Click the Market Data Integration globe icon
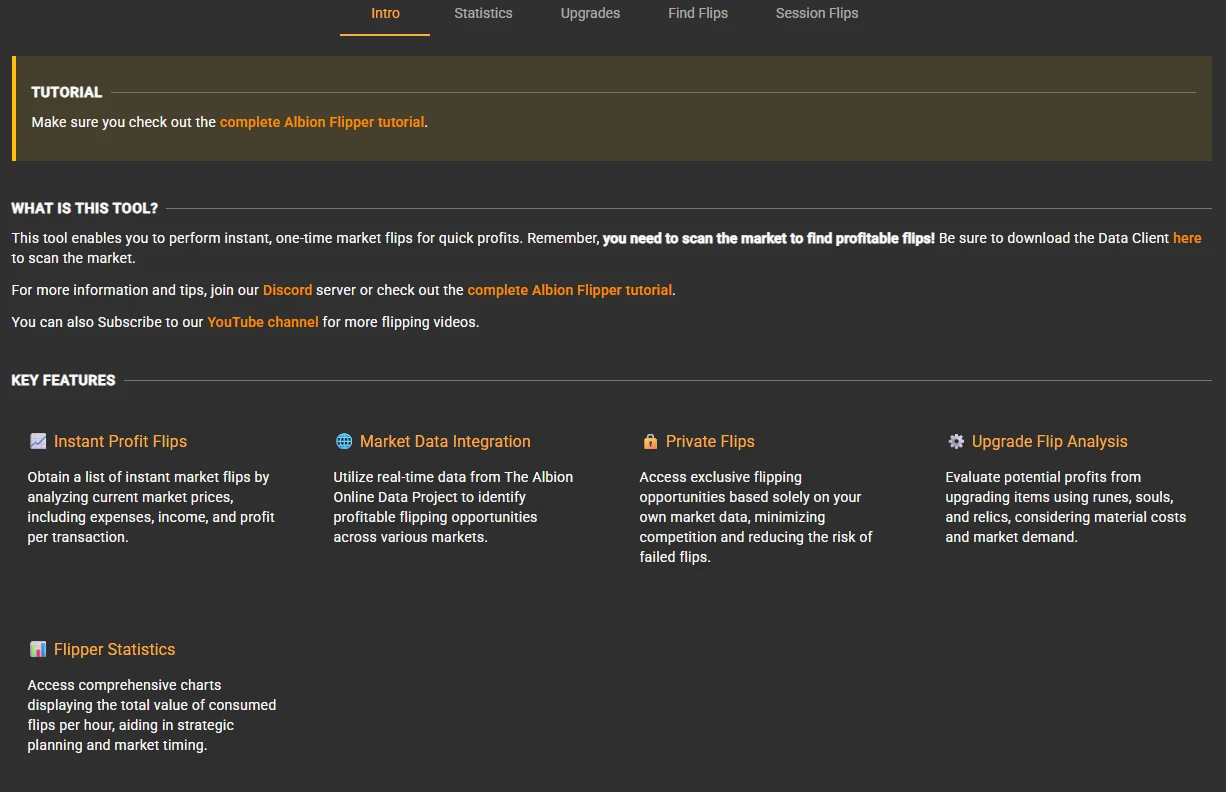This screenshot has width=1226, height=792. (344, 441)
